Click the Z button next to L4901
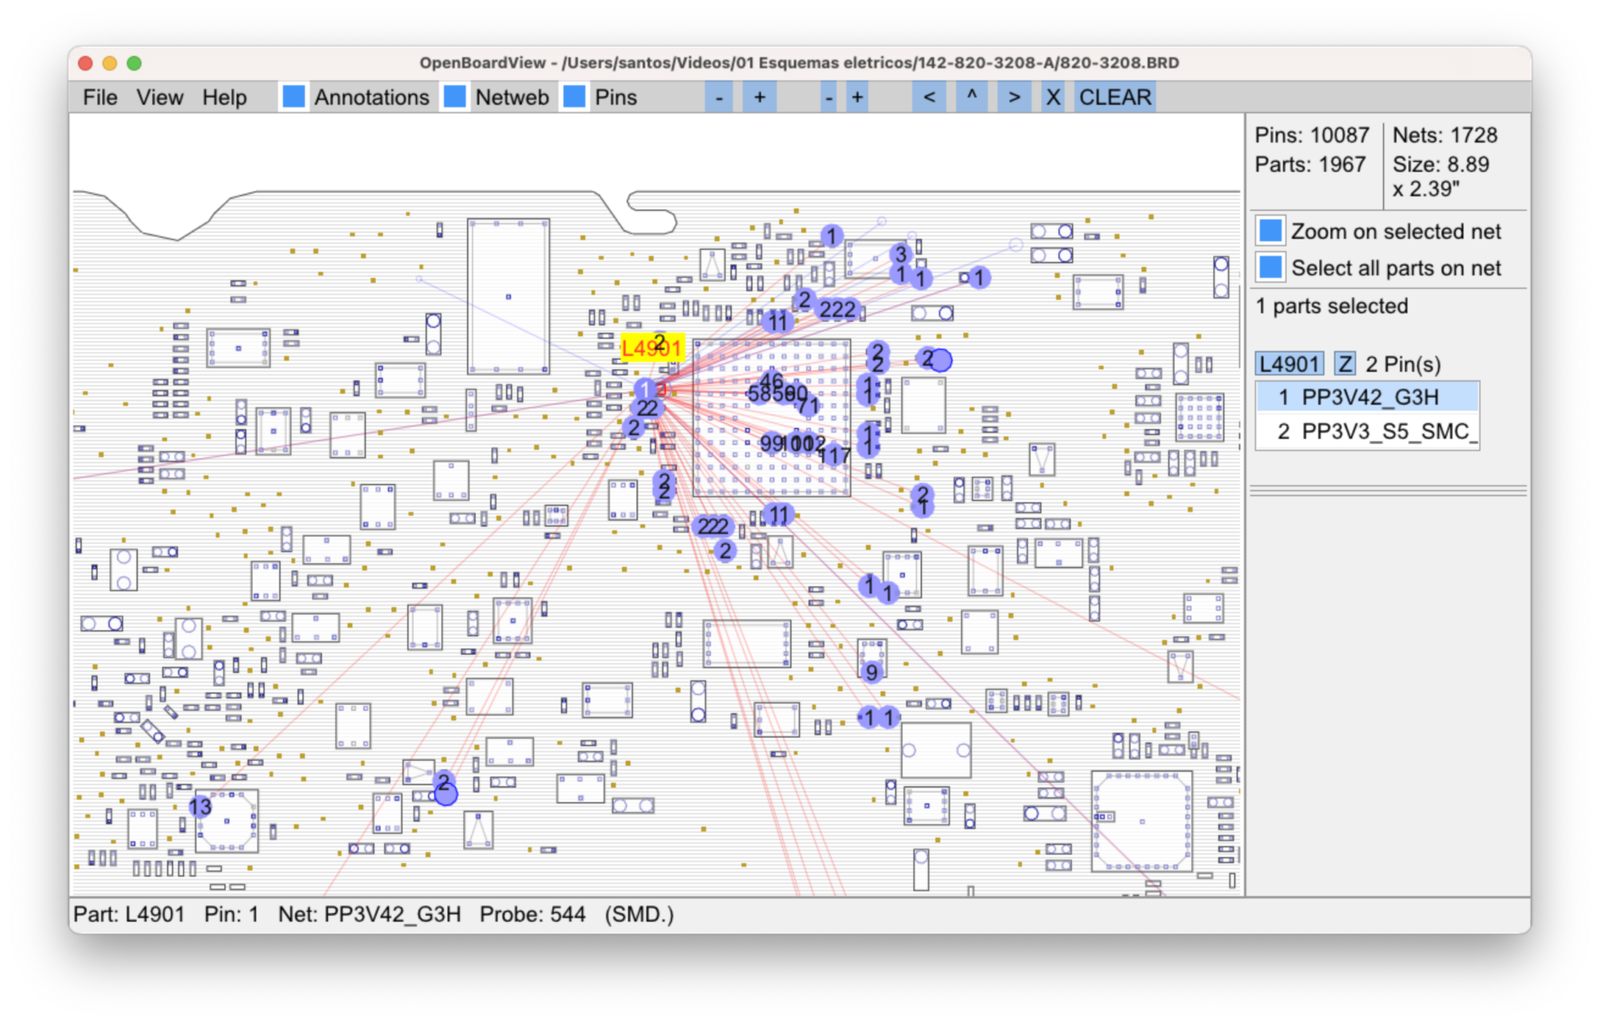This screenshot has width=1600, height=1024. 1345,364
